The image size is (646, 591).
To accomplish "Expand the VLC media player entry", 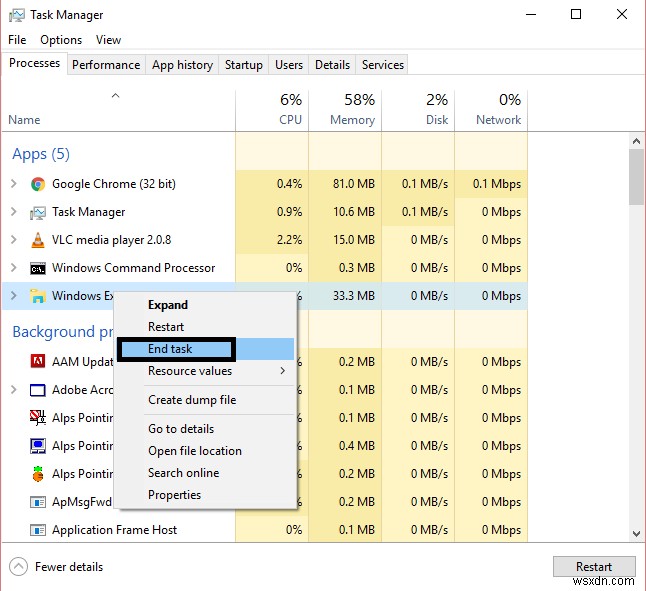I will coord(14,240).
